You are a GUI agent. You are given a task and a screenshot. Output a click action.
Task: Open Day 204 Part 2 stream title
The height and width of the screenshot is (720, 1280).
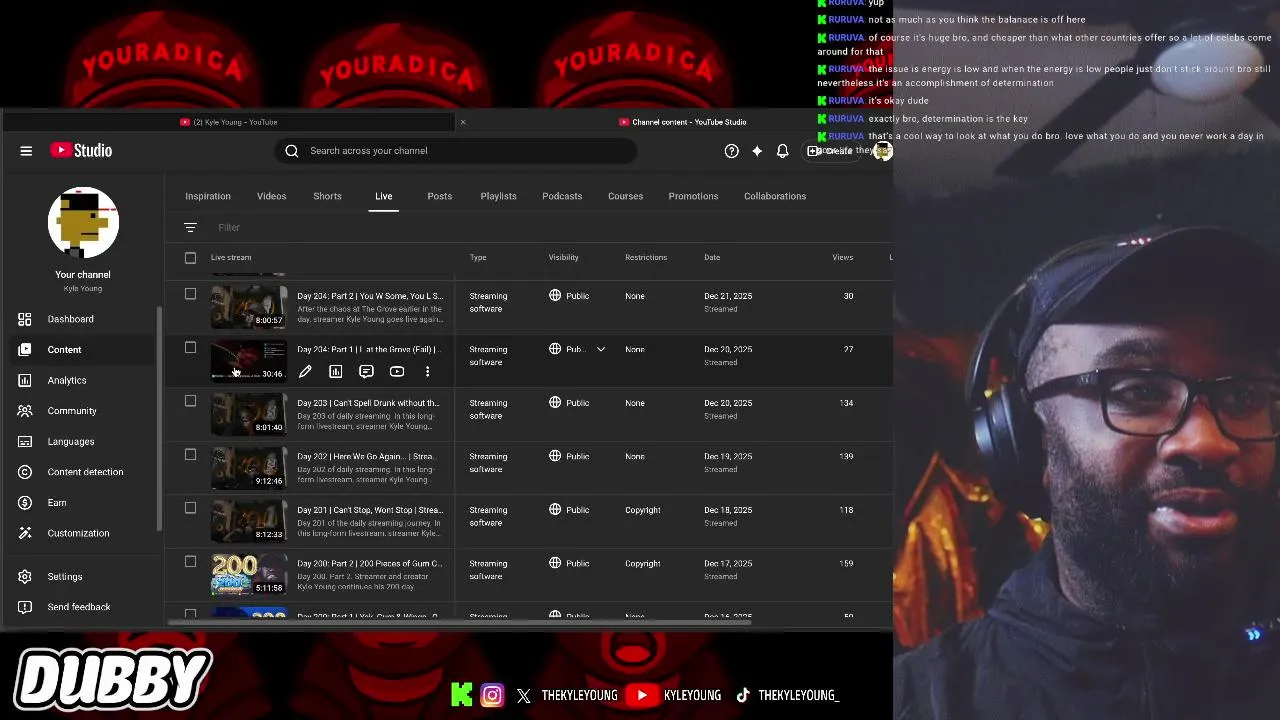pyautogui.click(x=370, y=296)
